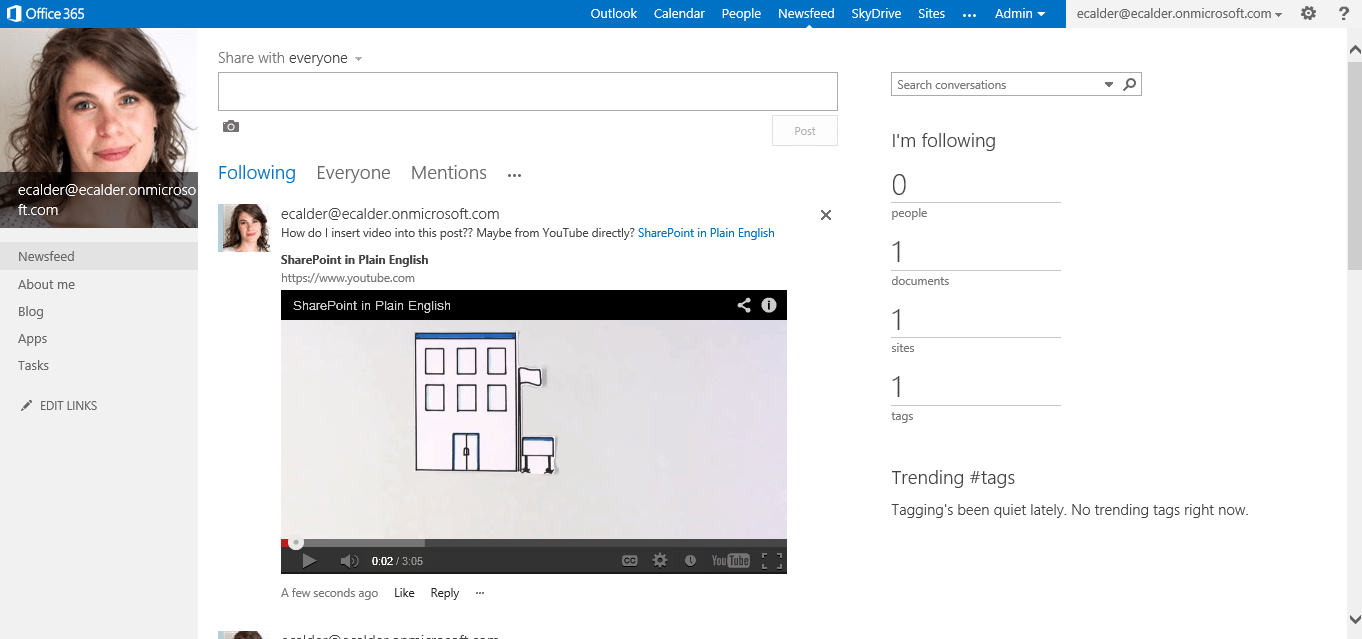Expand the search conversations scope dropdown
1362x639 pixels.
coord(1109,85)
